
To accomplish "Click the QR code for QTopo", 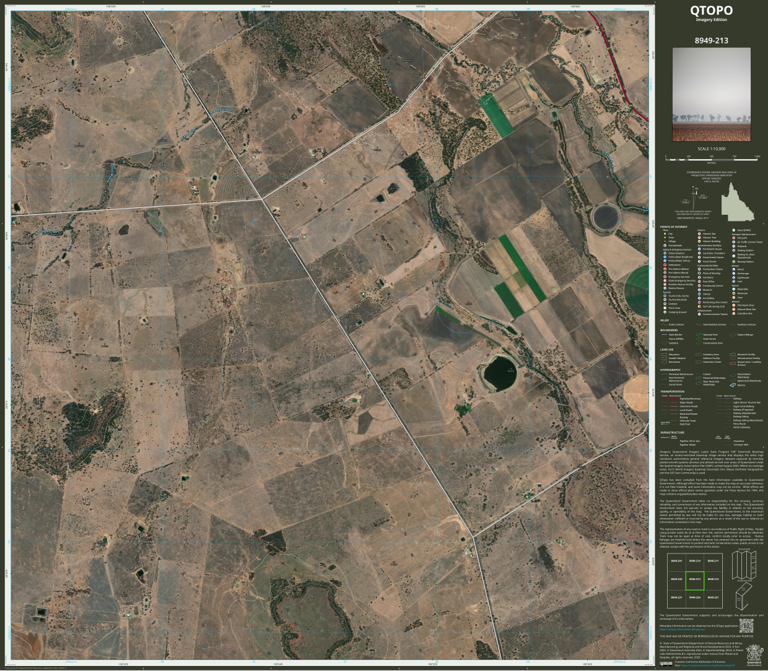I will point(745,625).
